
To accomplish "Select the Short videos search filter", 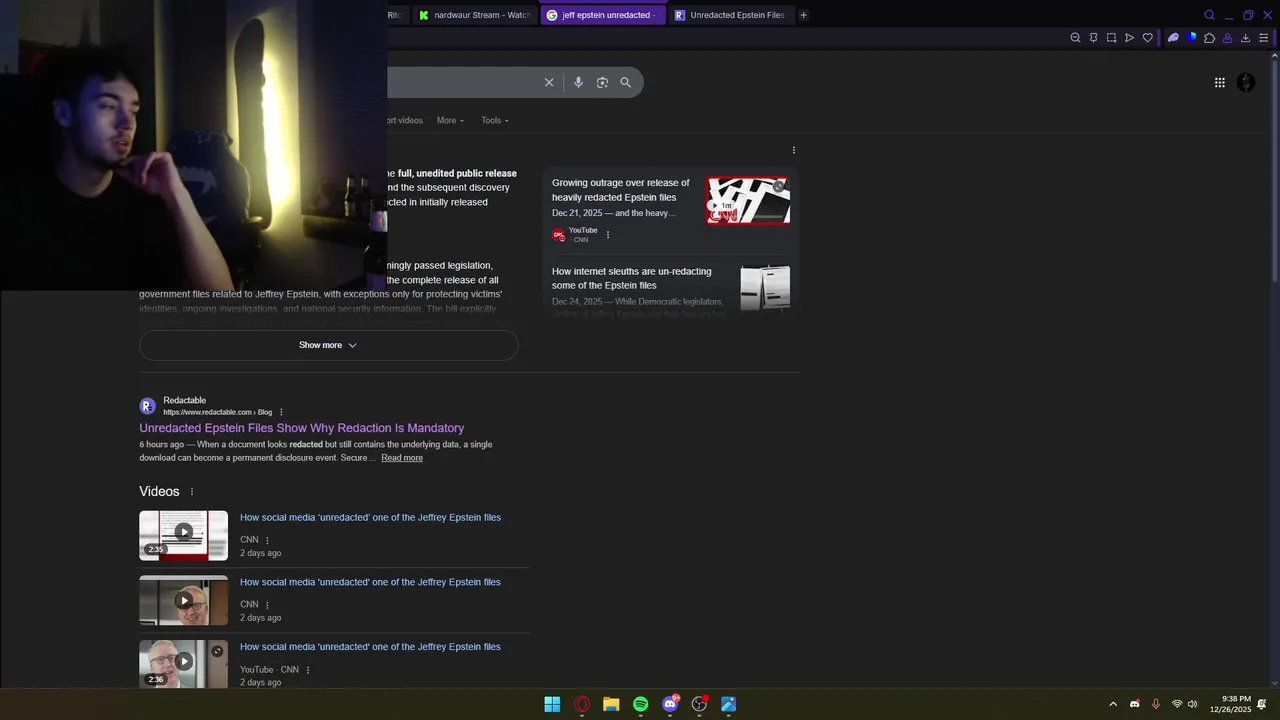I will pos(405,120).
